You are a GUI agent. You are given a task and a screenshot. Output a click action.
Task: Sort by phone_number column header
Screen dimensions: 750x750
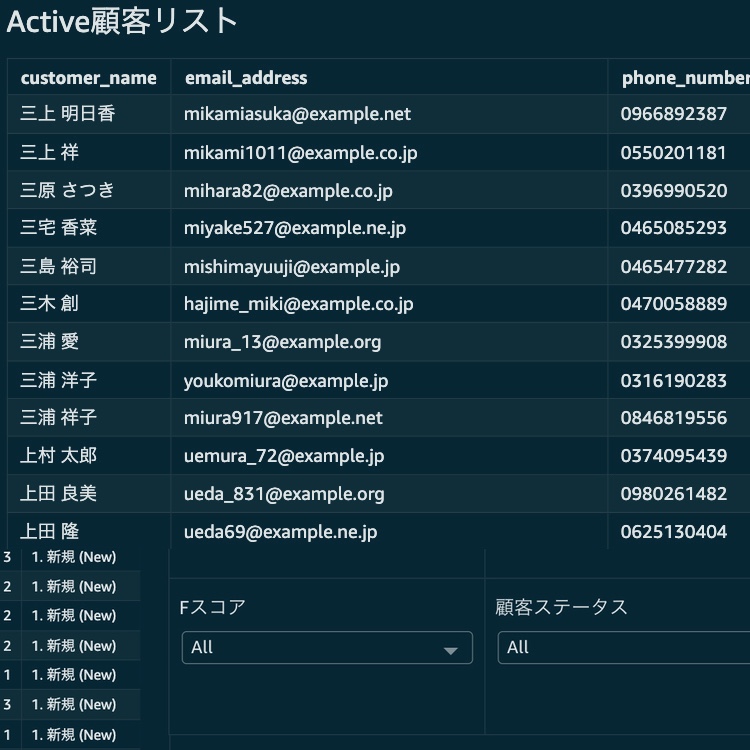684,78
